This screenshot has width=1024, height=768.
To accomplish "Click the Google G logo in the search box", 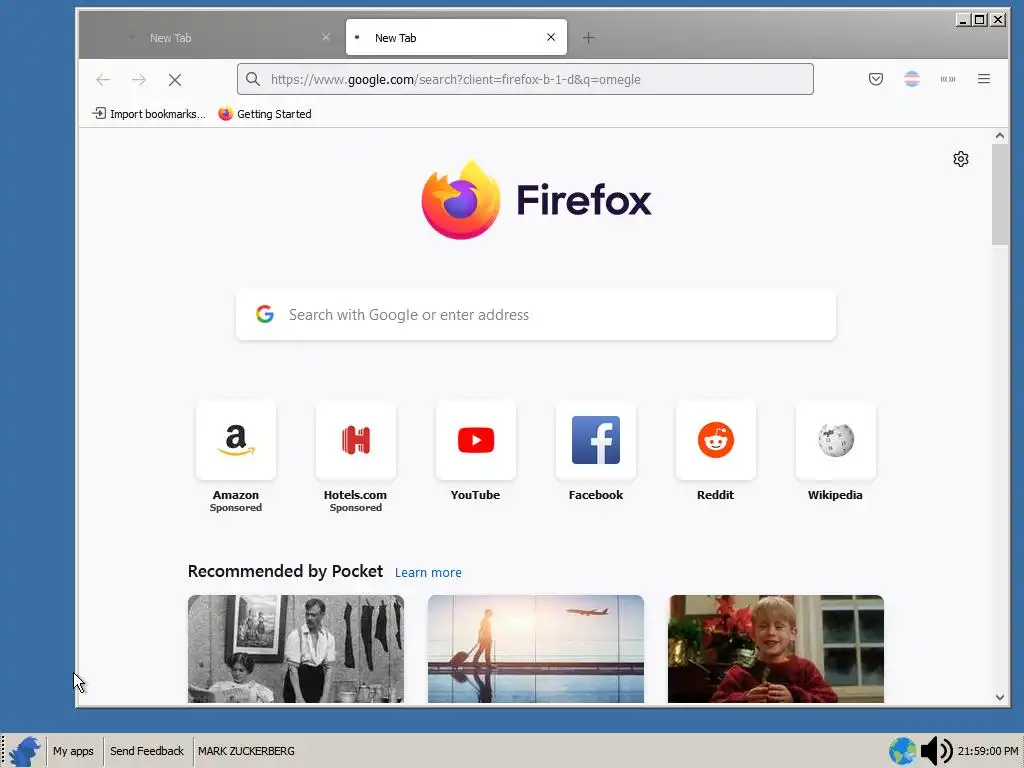I will [x=264, y=314].
